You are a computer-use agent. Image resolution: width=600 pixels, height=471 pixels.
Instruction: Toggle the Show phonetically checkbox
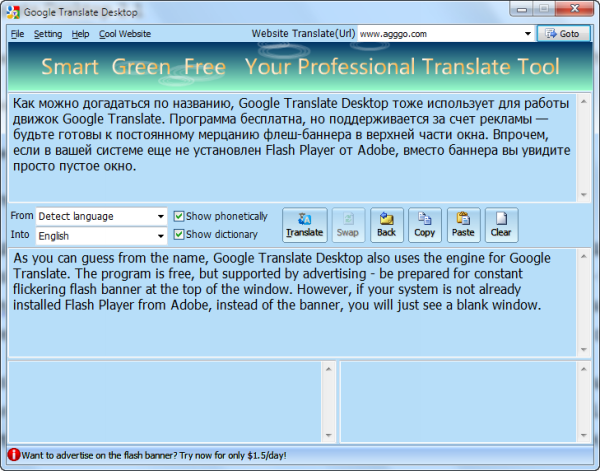click(179, 216)
